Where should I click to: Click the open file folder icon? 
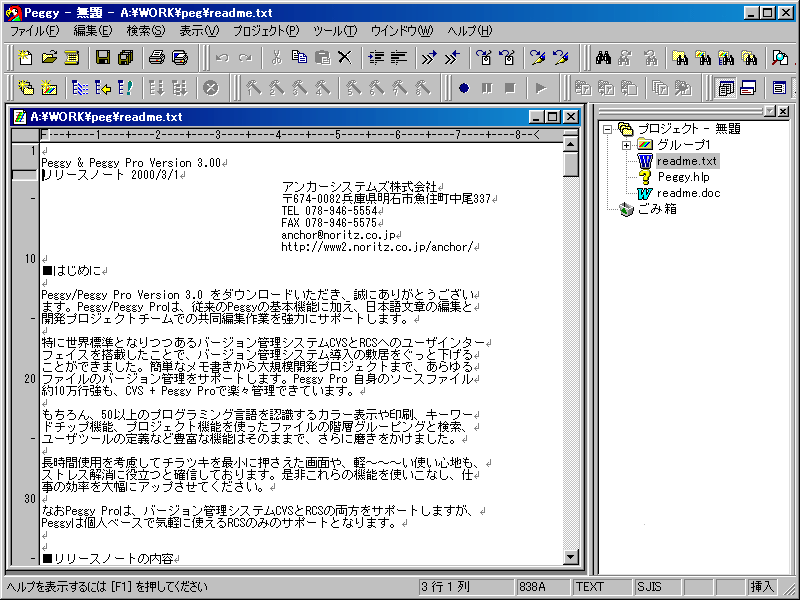49,58
